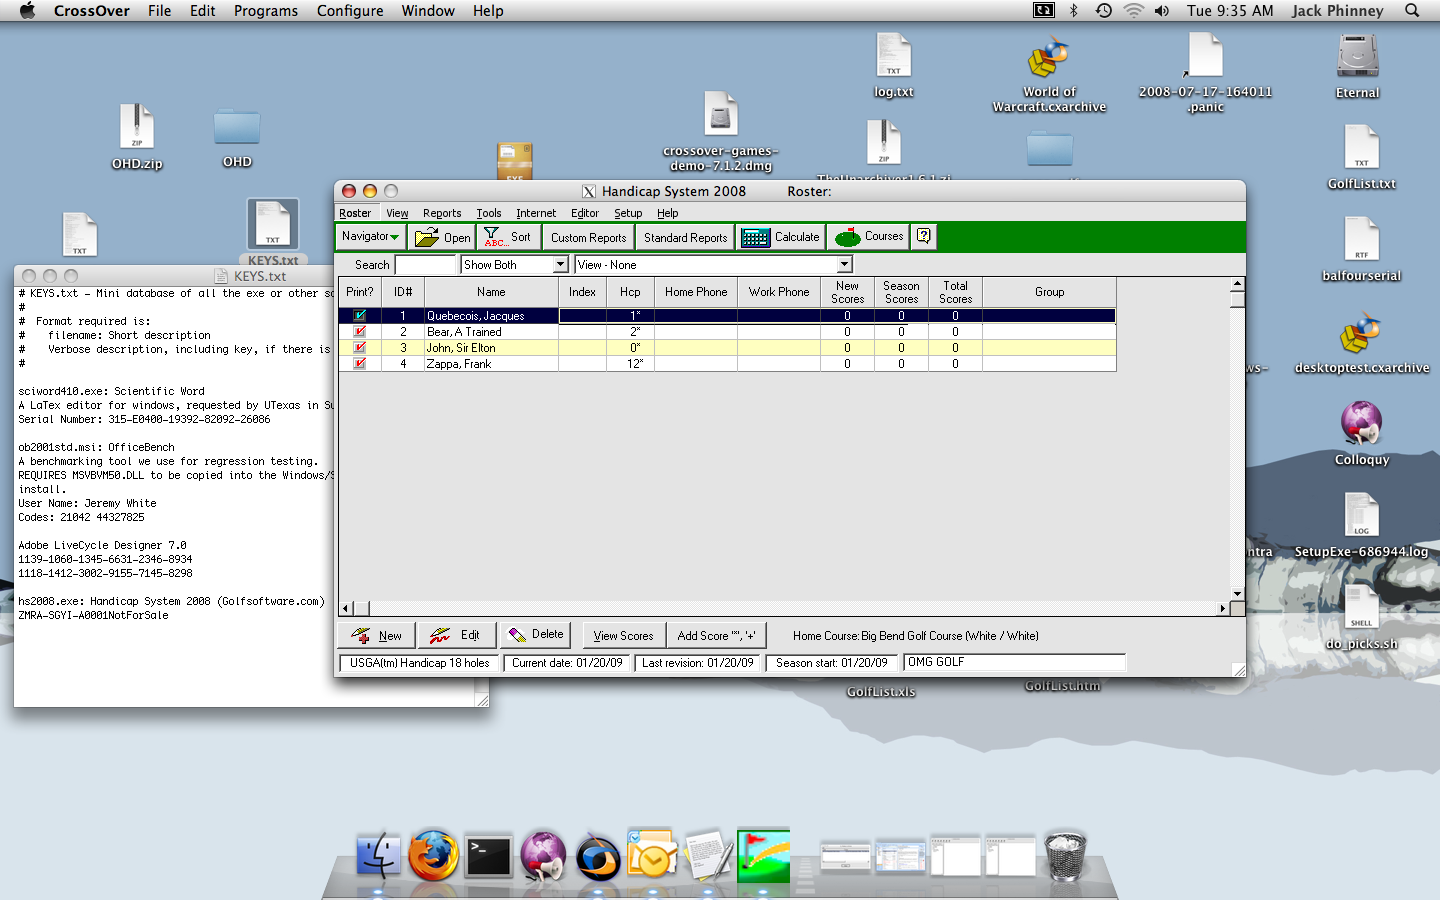Screen dimensions: 1440x900
Task: Toggle Print checkbox for Bear, A Trained
Action: click(x=360, y=332)
